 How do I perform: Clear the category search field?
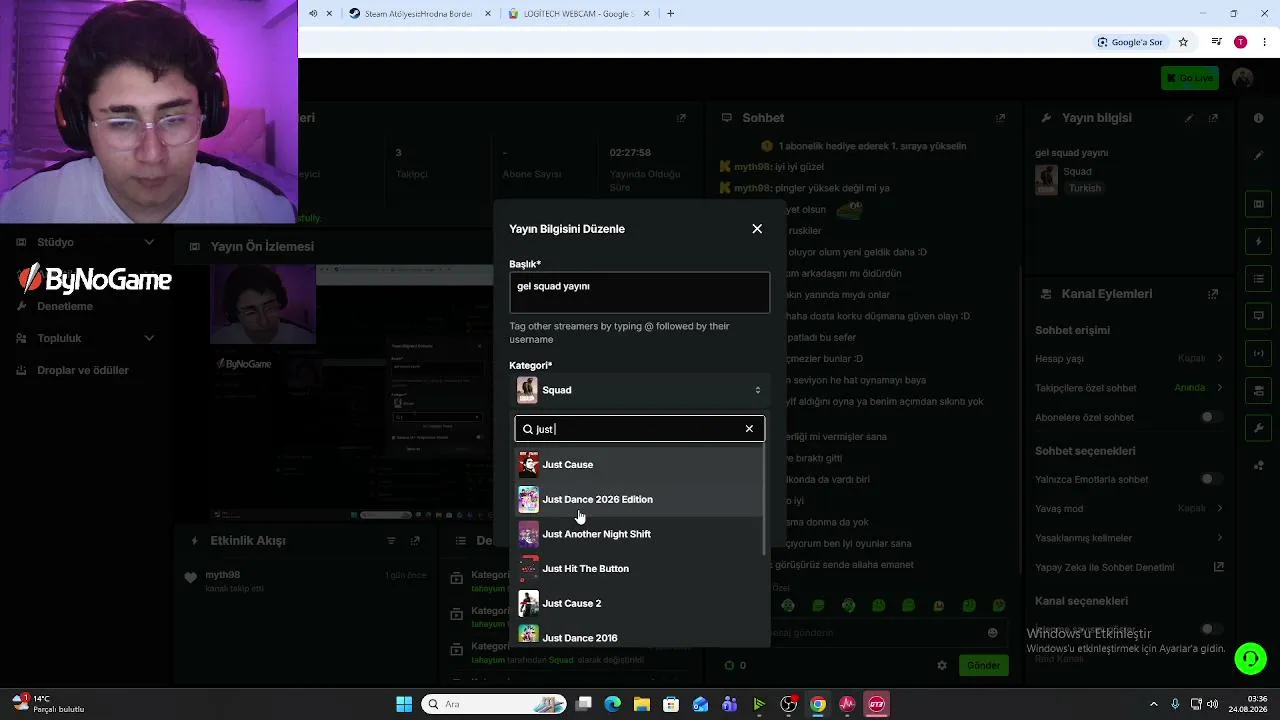tap(749, 429)
